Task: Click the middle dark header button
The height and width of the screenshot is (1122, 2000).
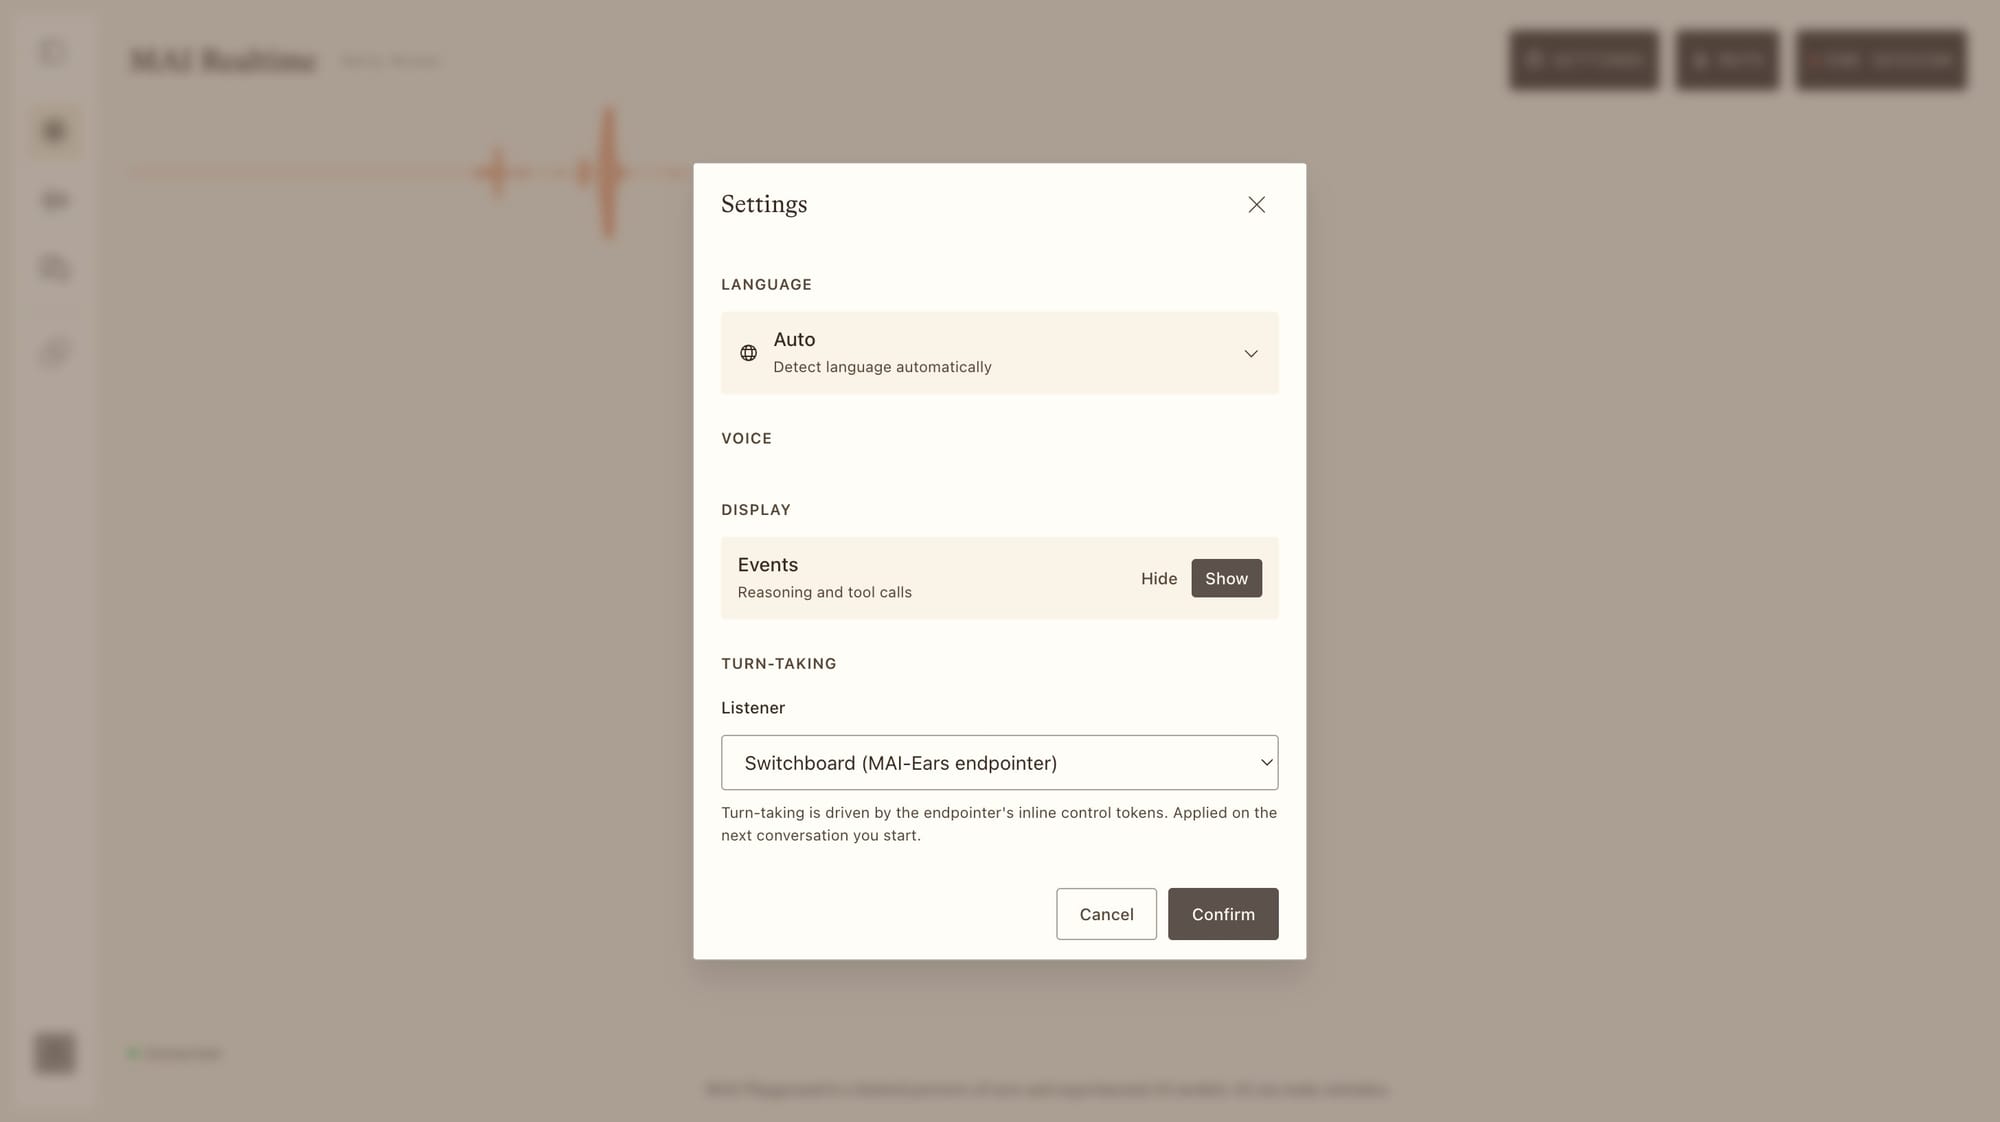Action: click(1727, 60)
